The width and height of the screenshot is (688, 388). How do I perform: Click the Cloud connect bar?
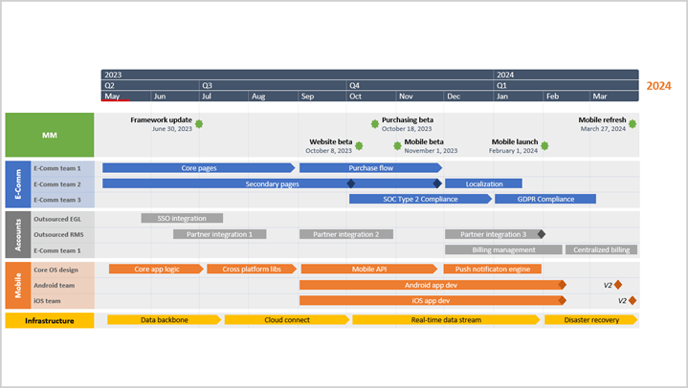tap(287, 320)
